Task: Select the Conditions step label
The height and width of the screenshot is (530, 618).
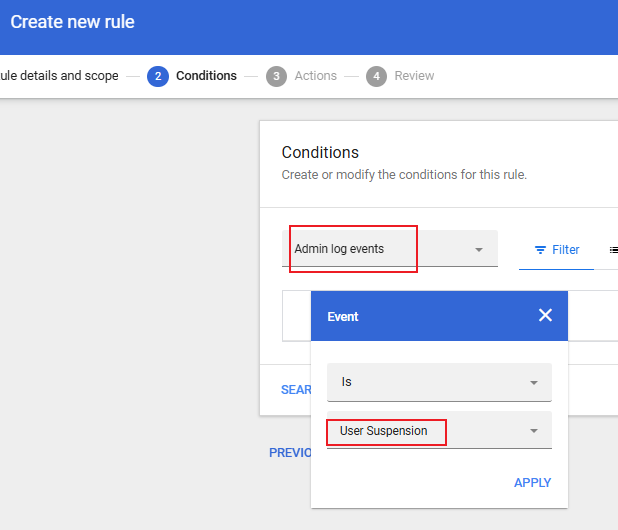Action: (x=206, y=76)
